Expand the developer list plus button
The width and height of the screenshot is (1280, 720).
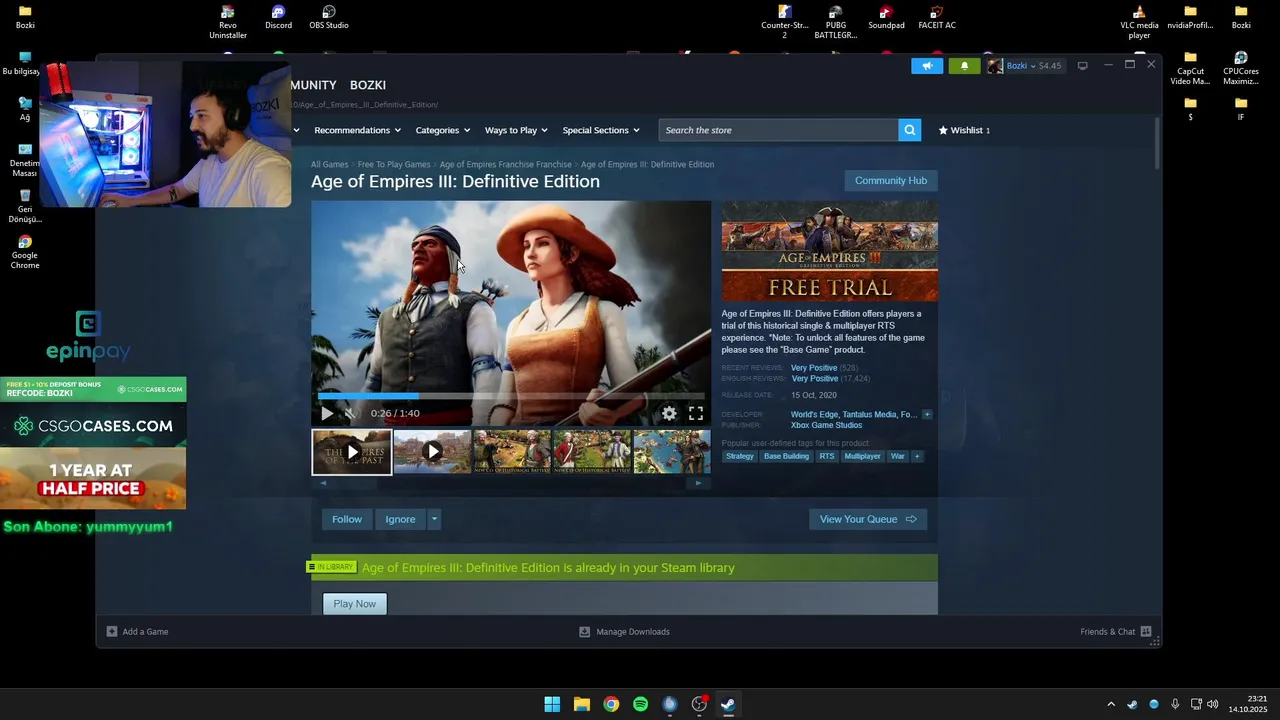pyautogui.click(x=927, y=414)
